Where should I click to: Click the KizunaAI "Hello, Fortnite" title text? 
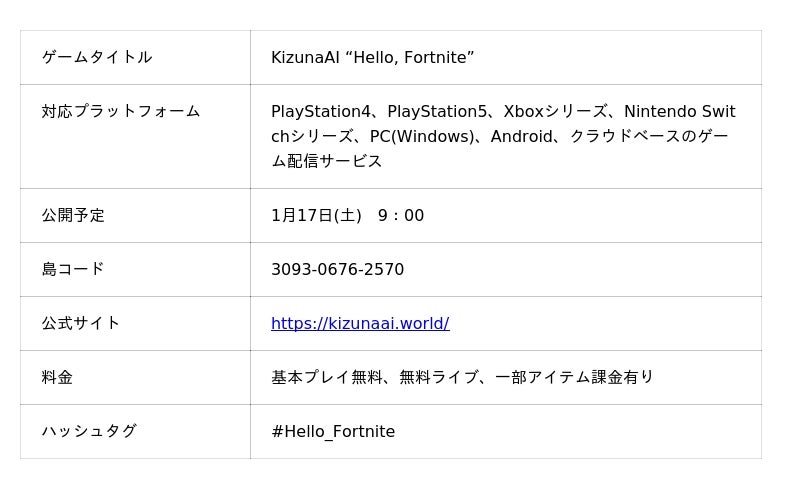[372, 57]
